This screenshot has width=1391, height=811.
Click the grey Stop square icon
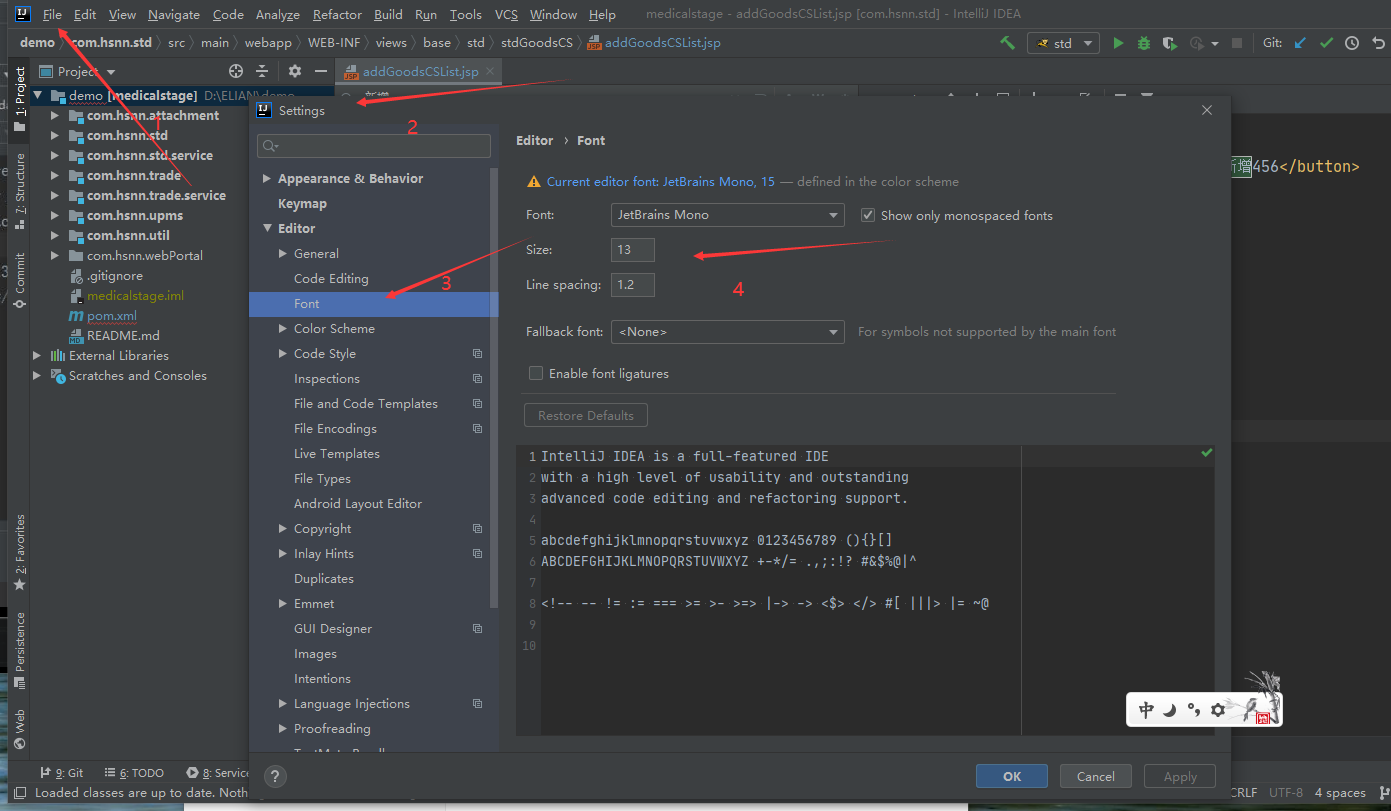pos(1237,43)
